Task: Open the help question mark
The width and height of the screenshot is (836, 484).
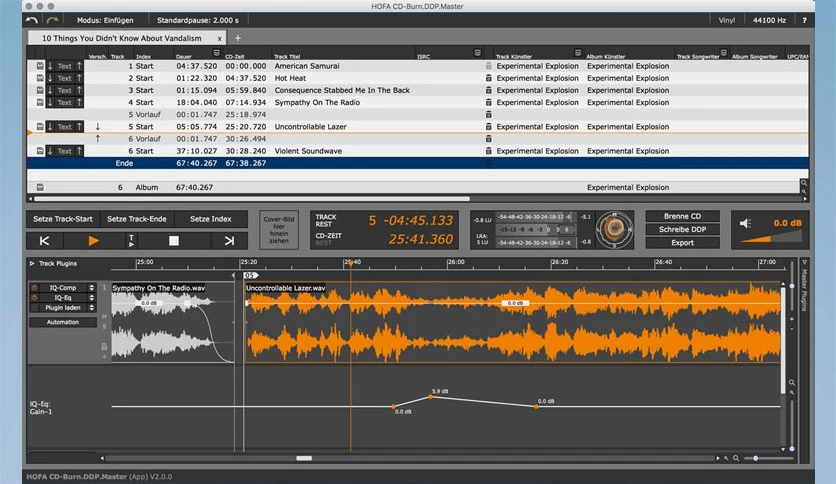Action: coord(804,20)
